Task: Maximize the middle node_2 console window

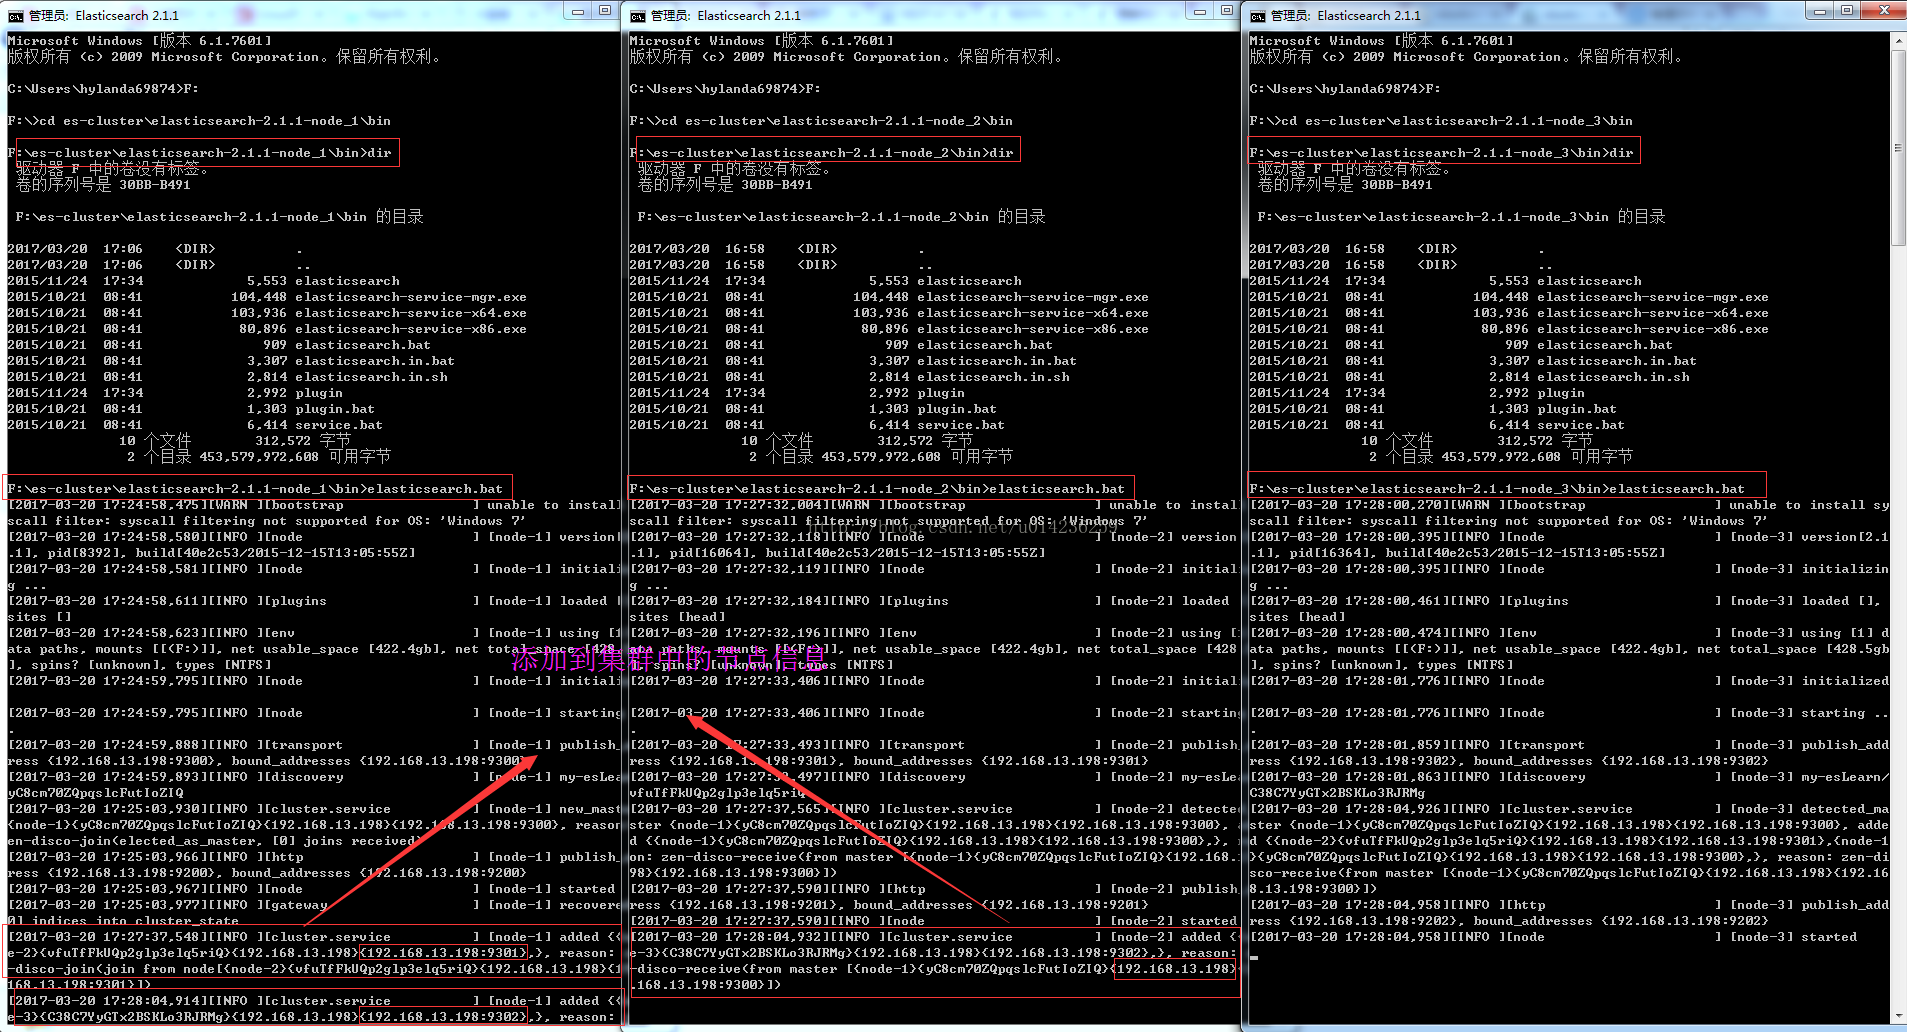Action: tap(1227, 11)
